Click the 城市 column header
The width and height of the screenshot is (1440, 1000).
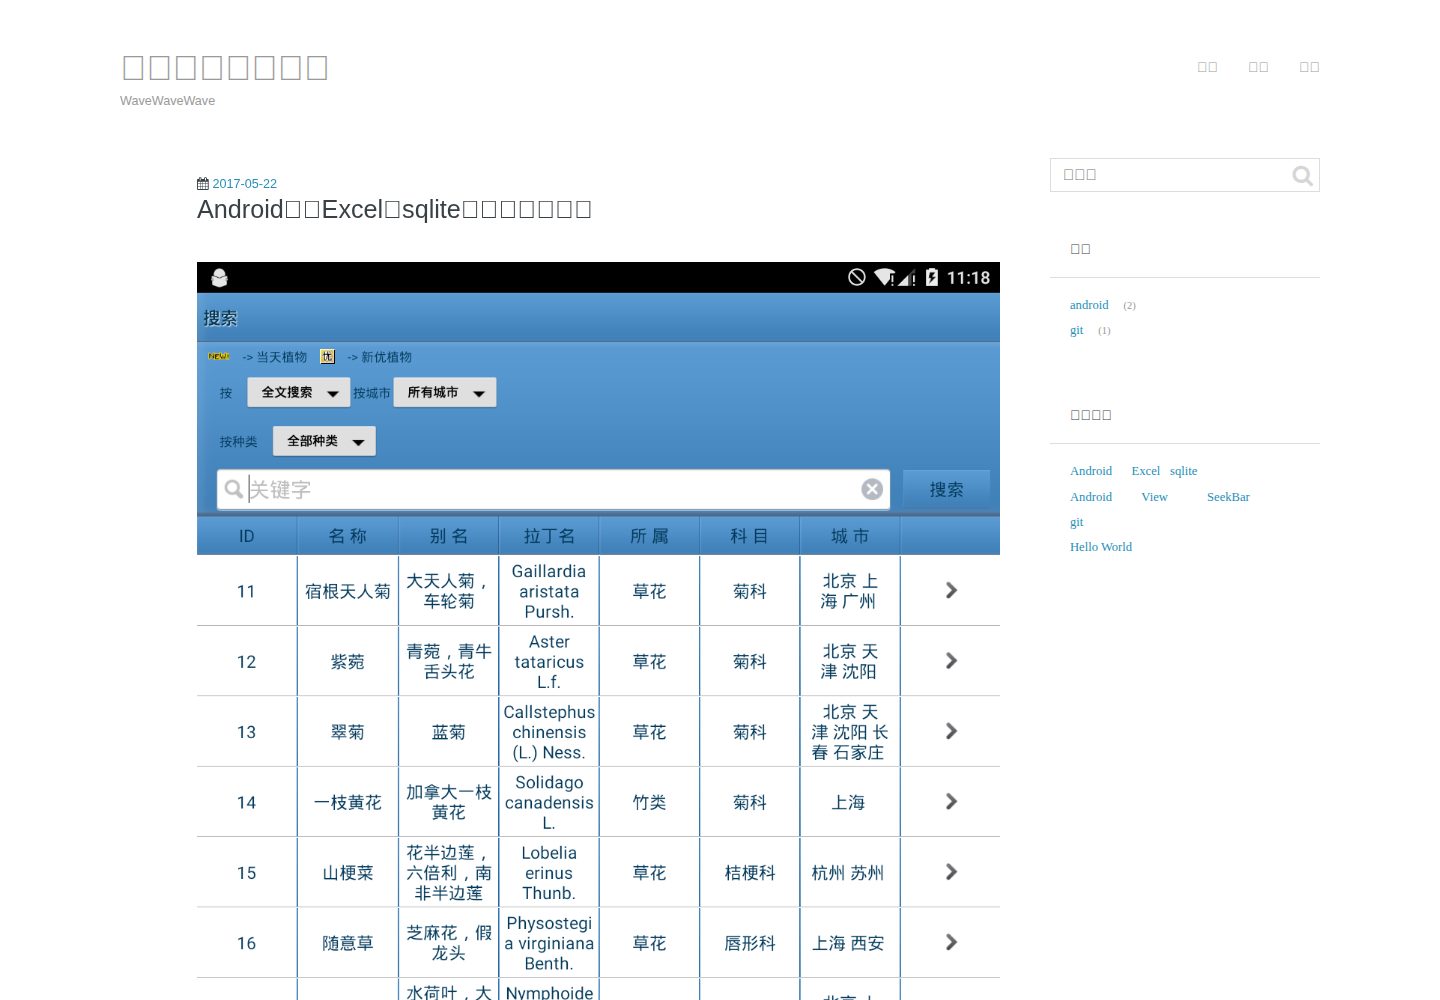pos(850,536)
